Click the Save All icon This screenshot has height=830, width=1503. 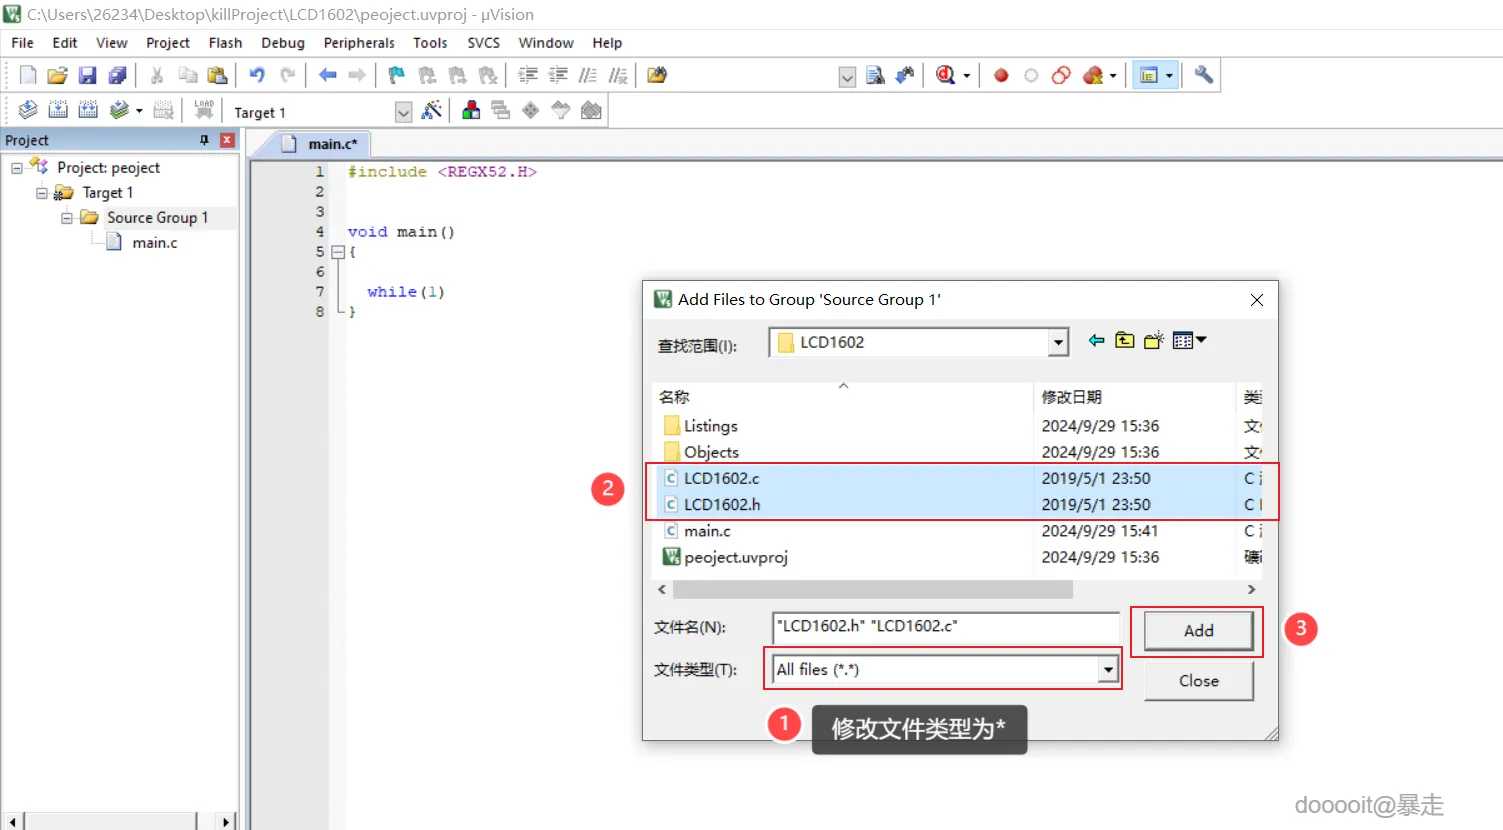tap(118, 75)
